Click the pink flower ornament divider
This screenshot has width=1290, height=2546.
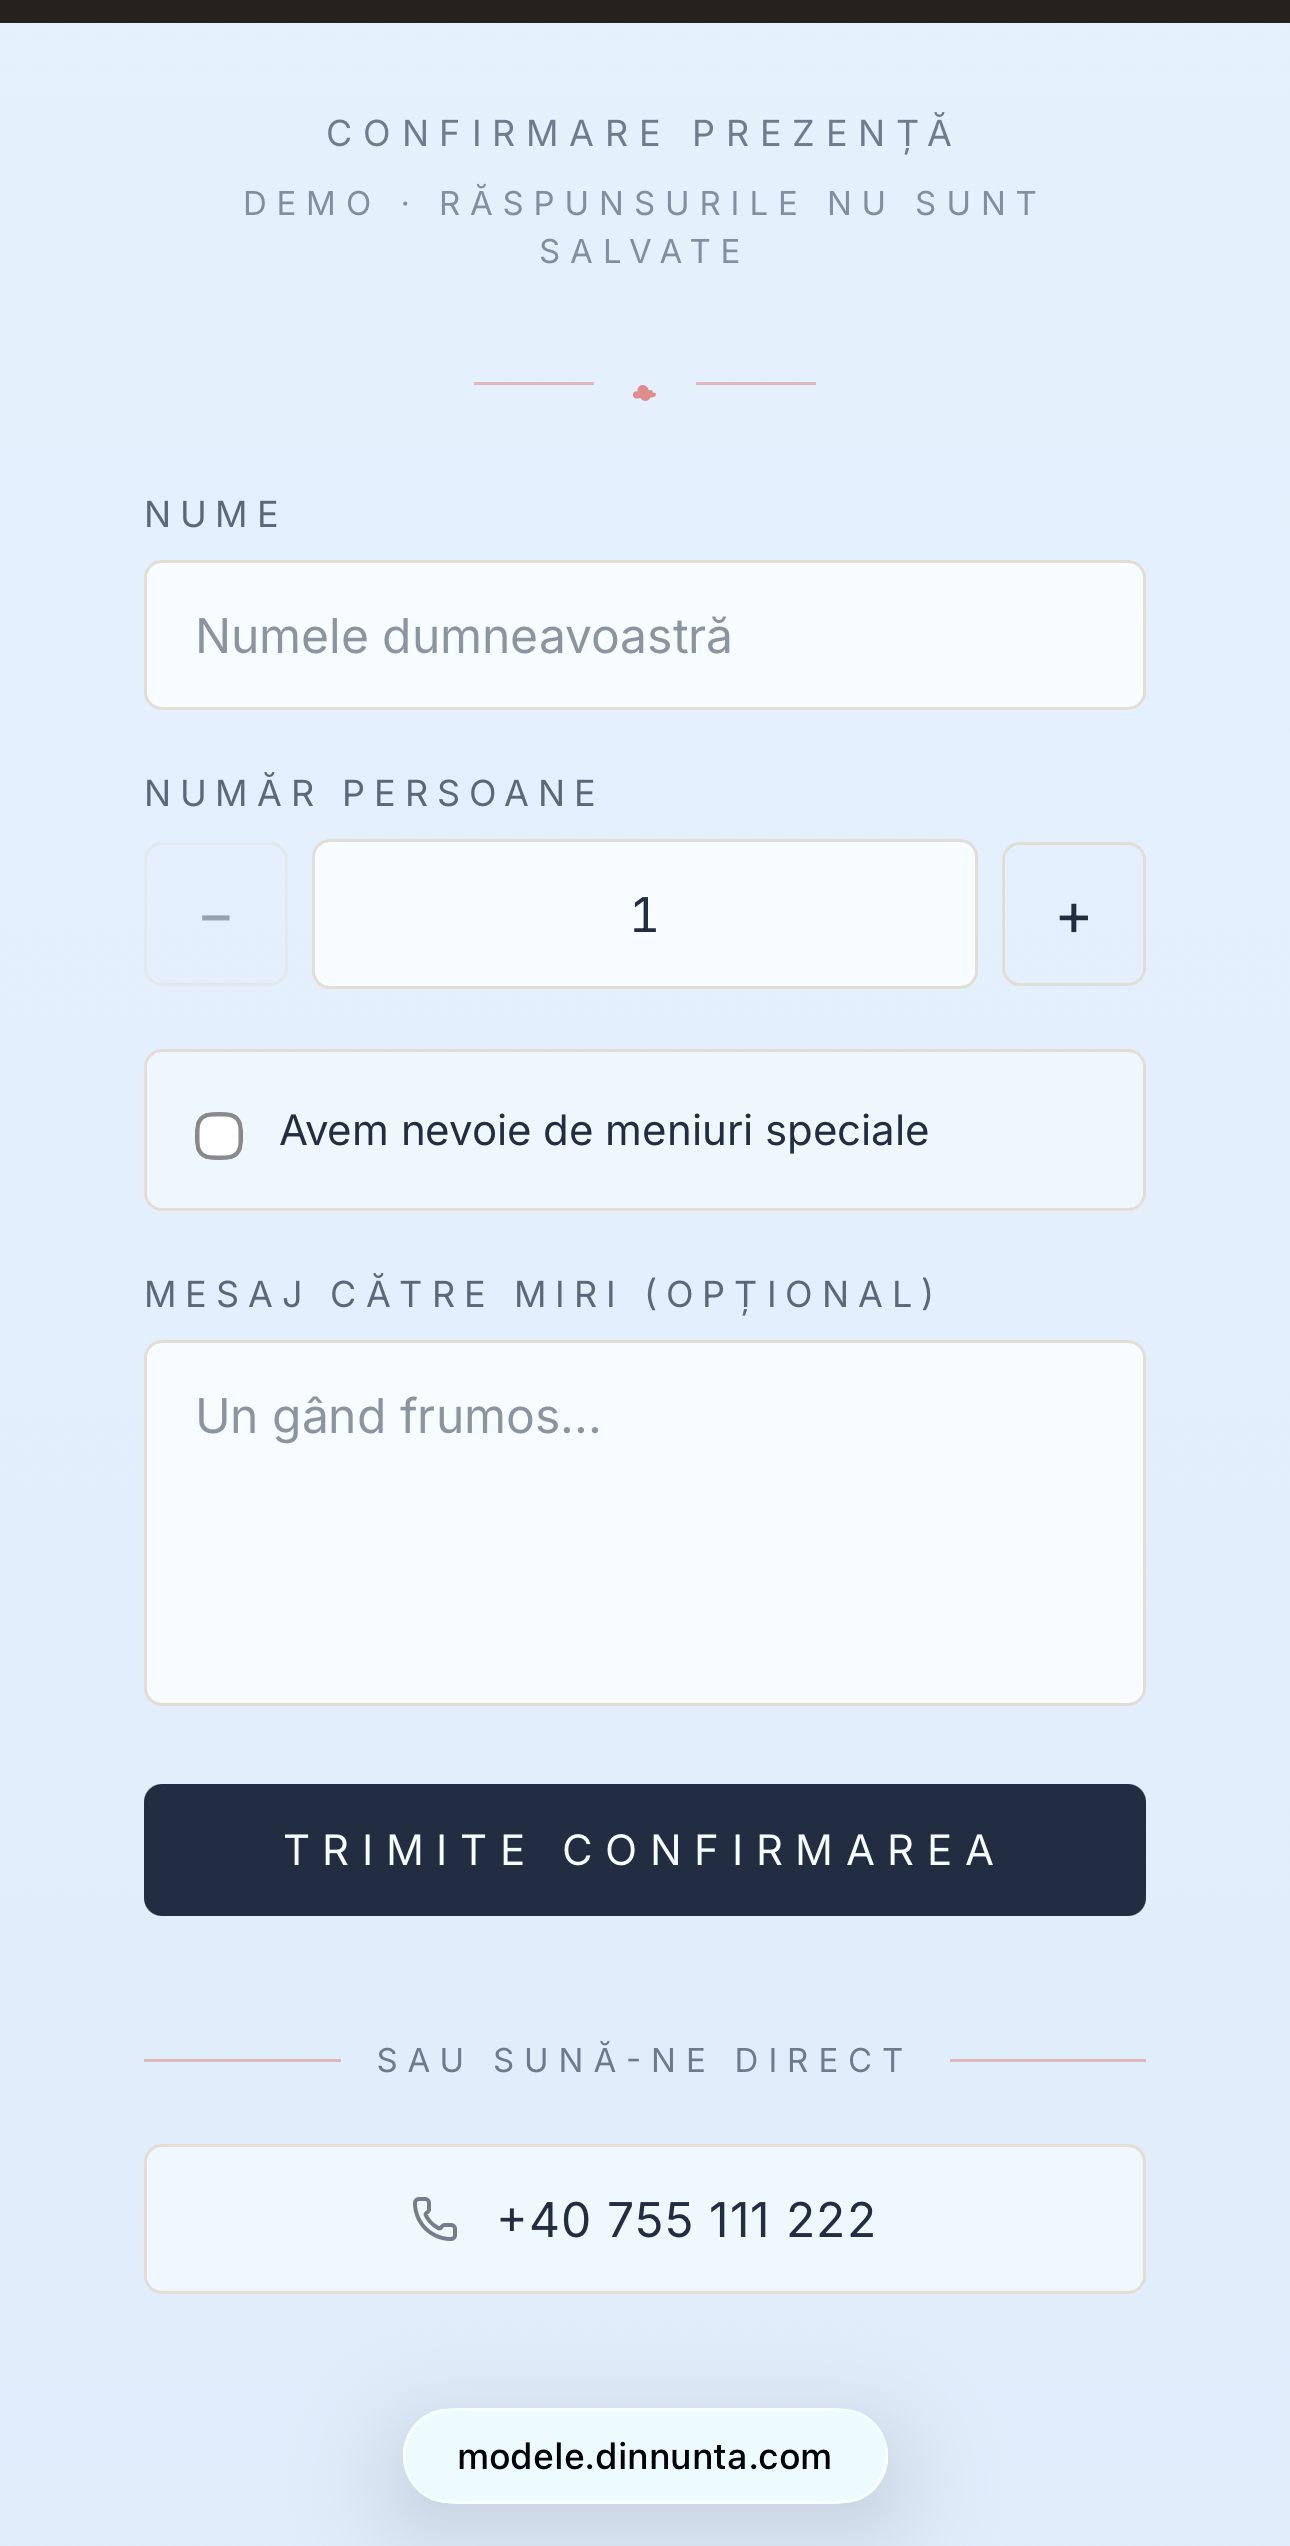[x=645, y=393]
